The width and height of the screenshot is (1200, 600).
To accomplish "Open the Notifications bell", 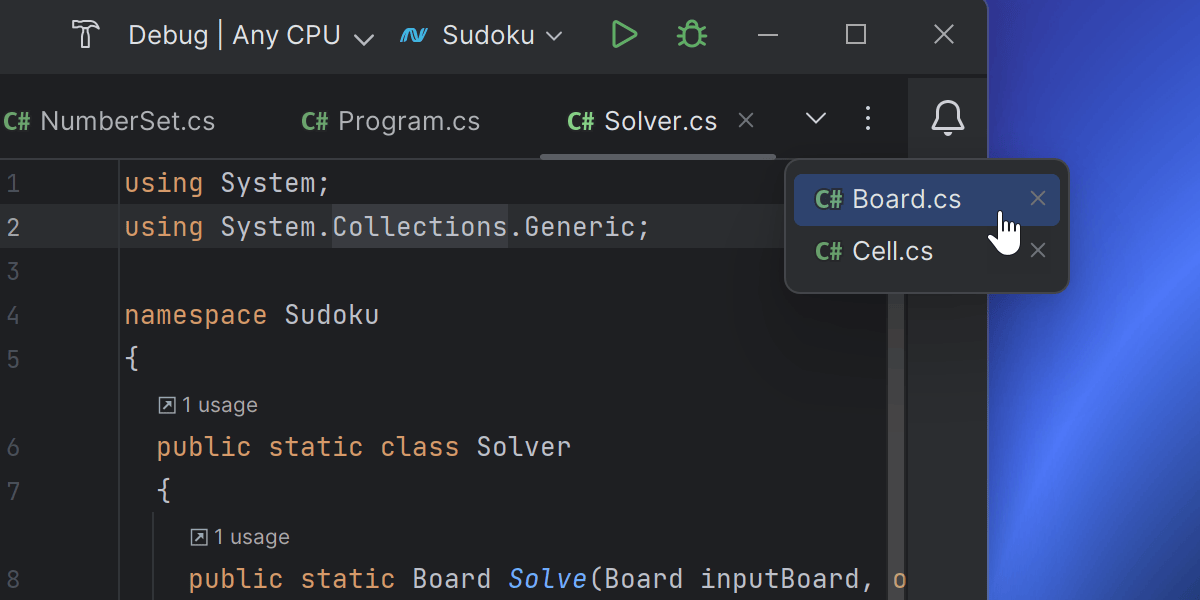I will click(947, 119).
